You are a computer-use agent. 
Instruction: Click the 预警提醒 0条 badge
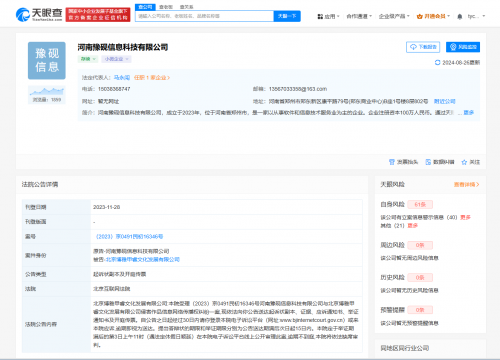[420, 310]
